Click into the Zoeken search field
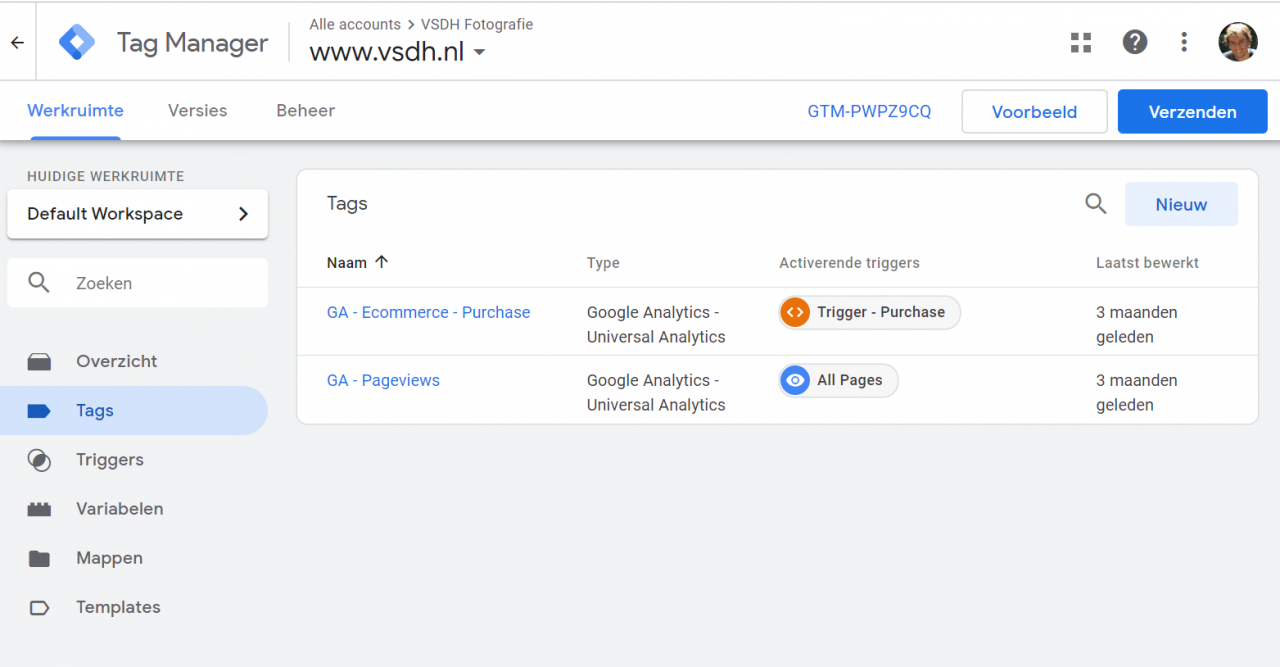1280x667 pixels. click(x=137, y=283)
